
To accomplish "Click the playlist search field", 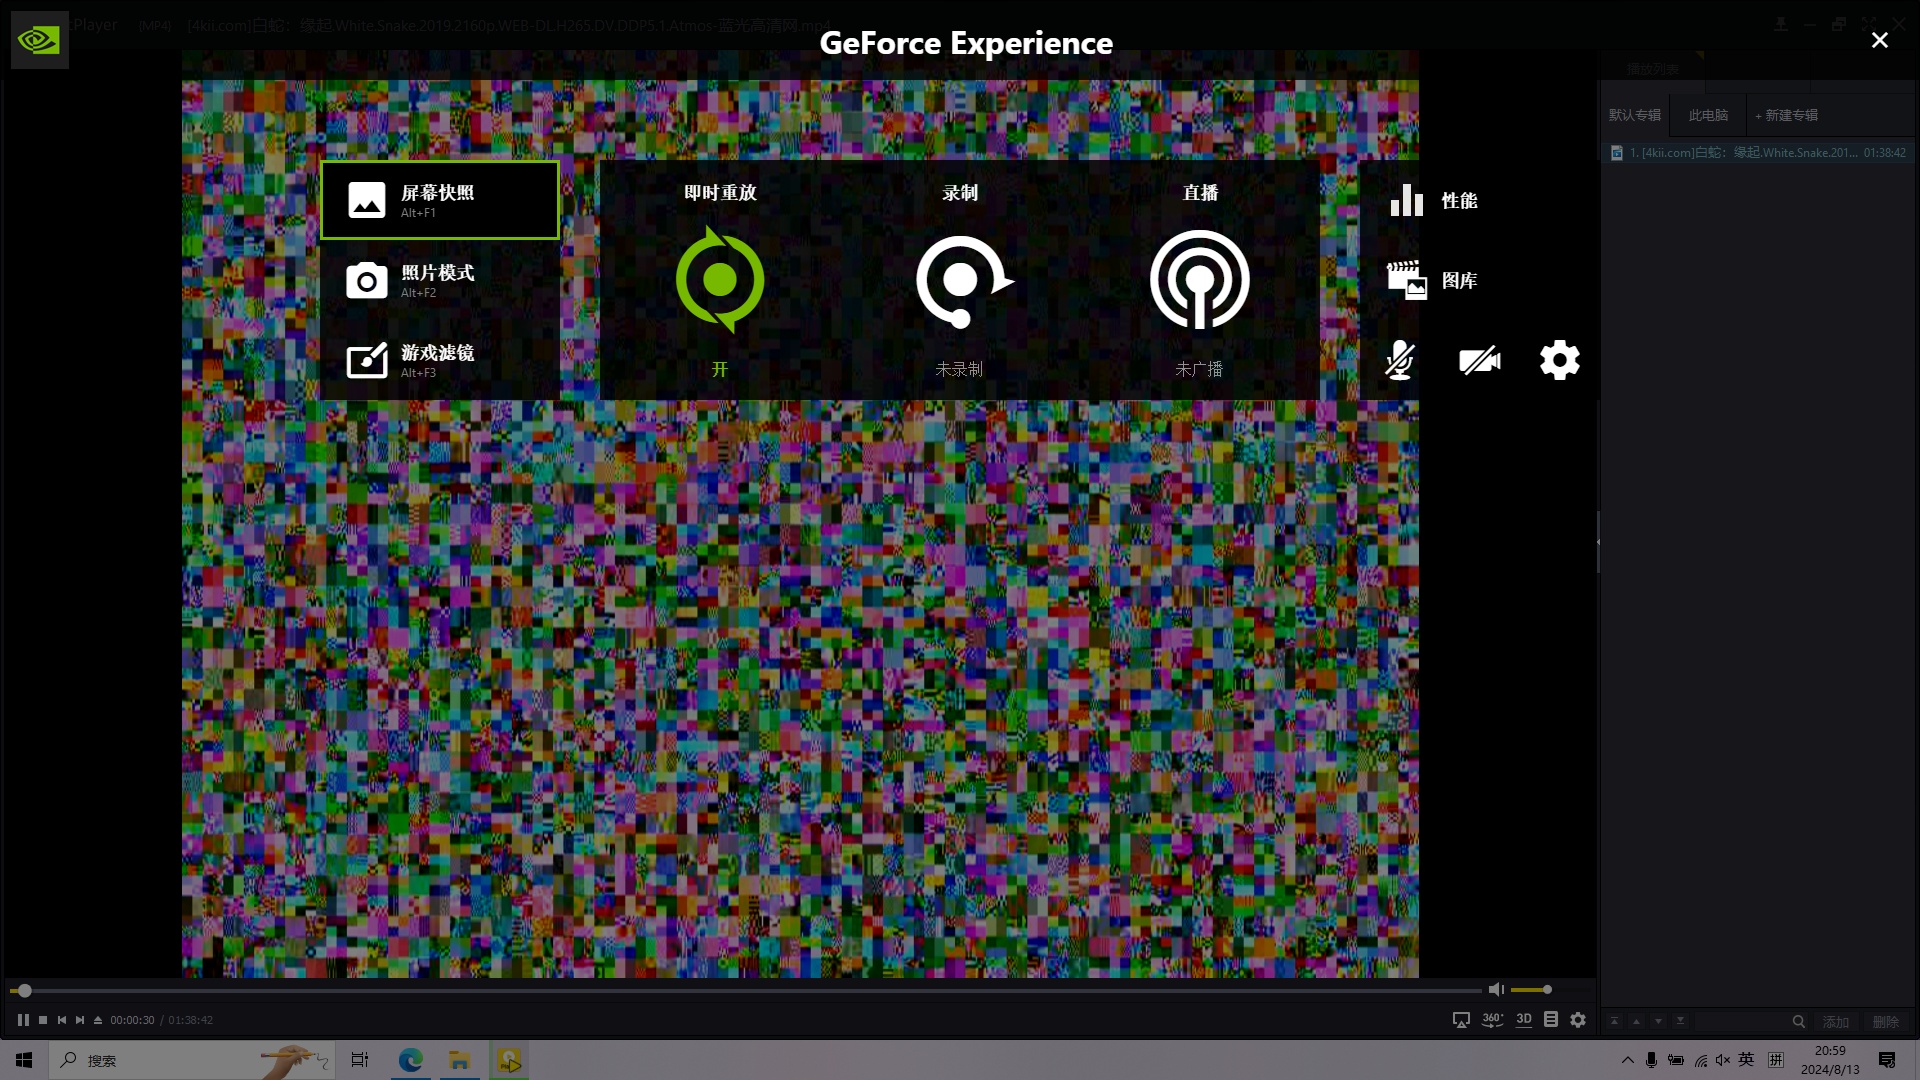I will (x=1750, y=1021).
